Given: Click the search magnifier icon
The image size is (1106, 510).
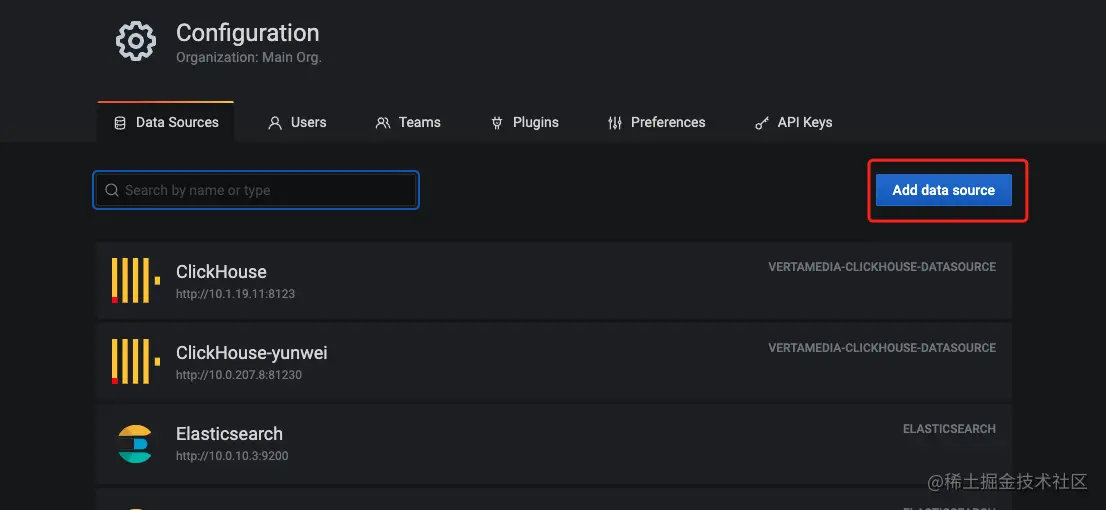Looking at the screenshot, I should pos(111,190).
